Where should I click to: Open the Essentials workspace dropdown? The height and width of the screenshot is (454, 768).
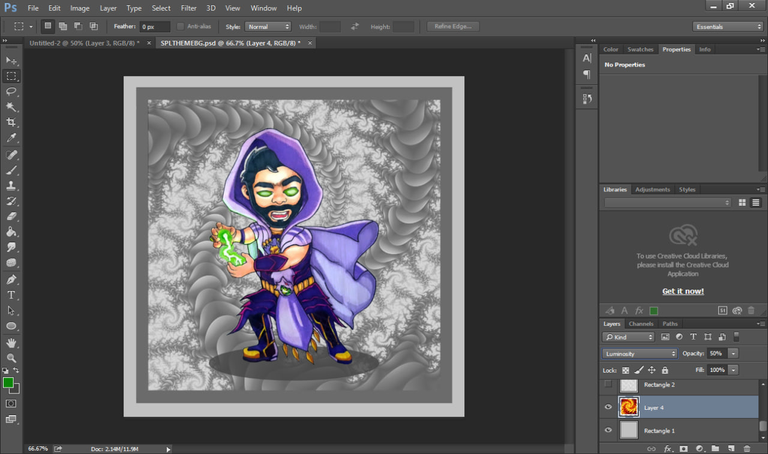pos(728,26)
